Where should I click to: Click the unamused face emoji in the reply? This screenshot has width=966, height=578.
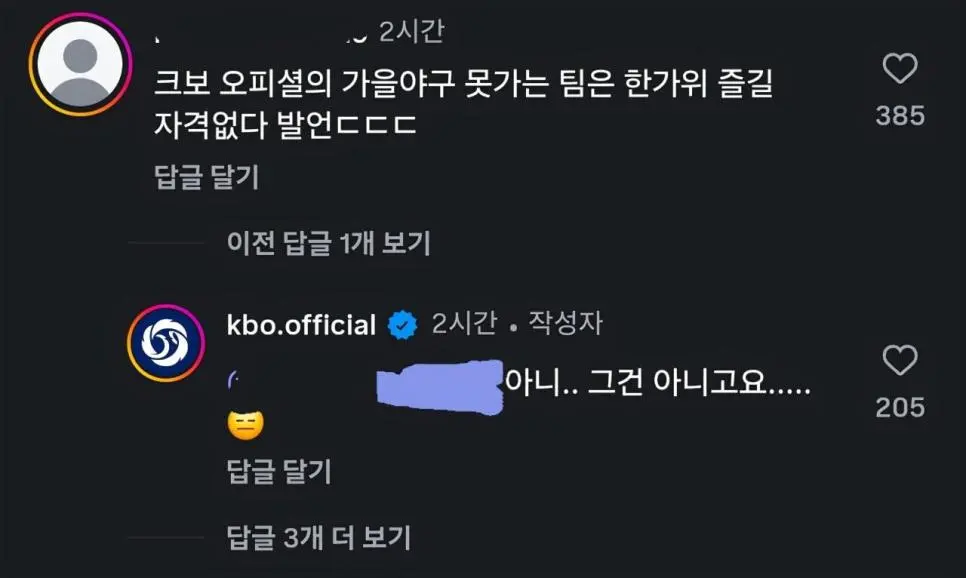pyautogui.click(x=245, y=427)
